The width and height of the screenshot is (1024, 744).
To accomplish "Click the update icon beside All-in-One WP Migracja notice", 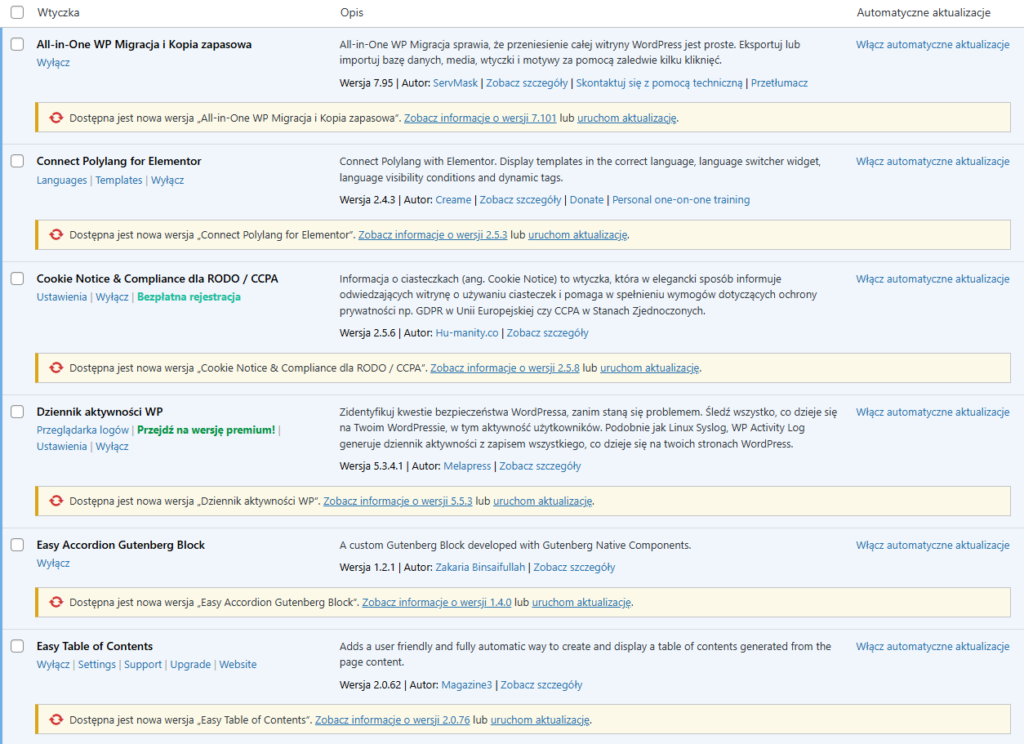I will coord(56,117).
